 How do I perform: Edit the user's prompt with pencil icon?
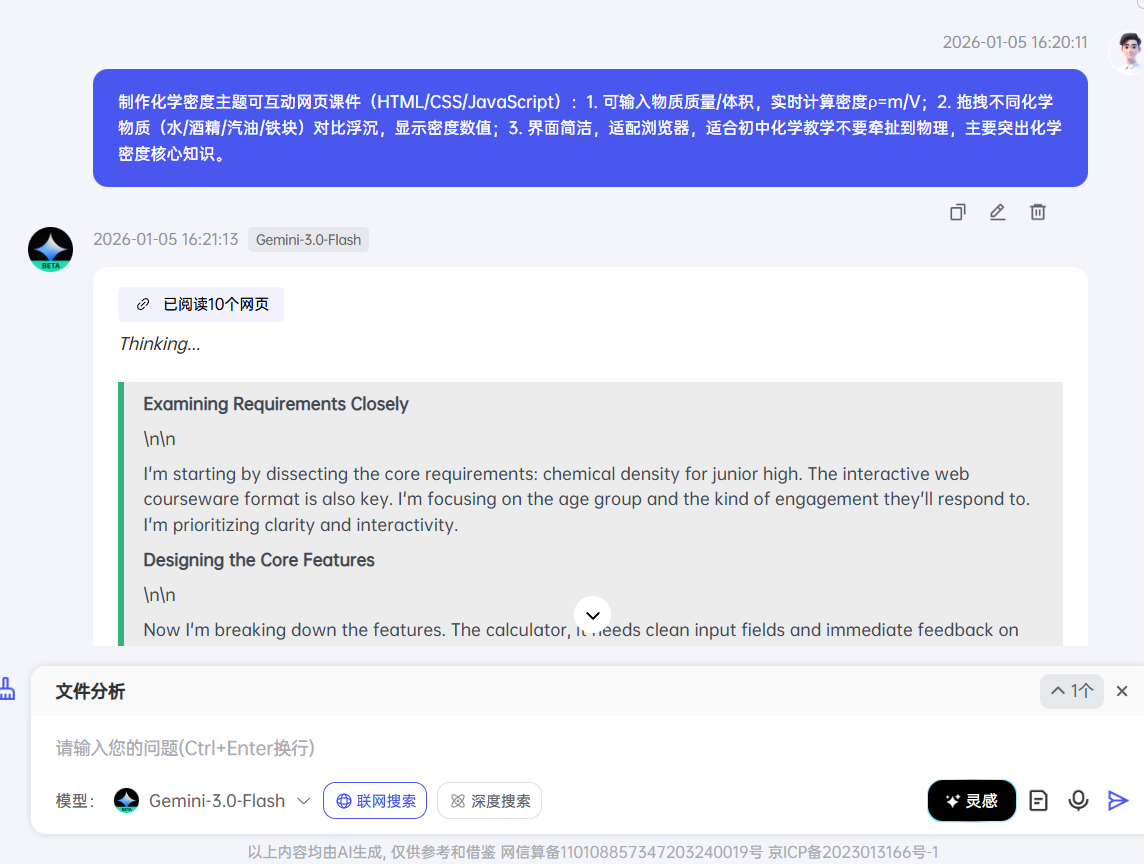tap(997, 212)
